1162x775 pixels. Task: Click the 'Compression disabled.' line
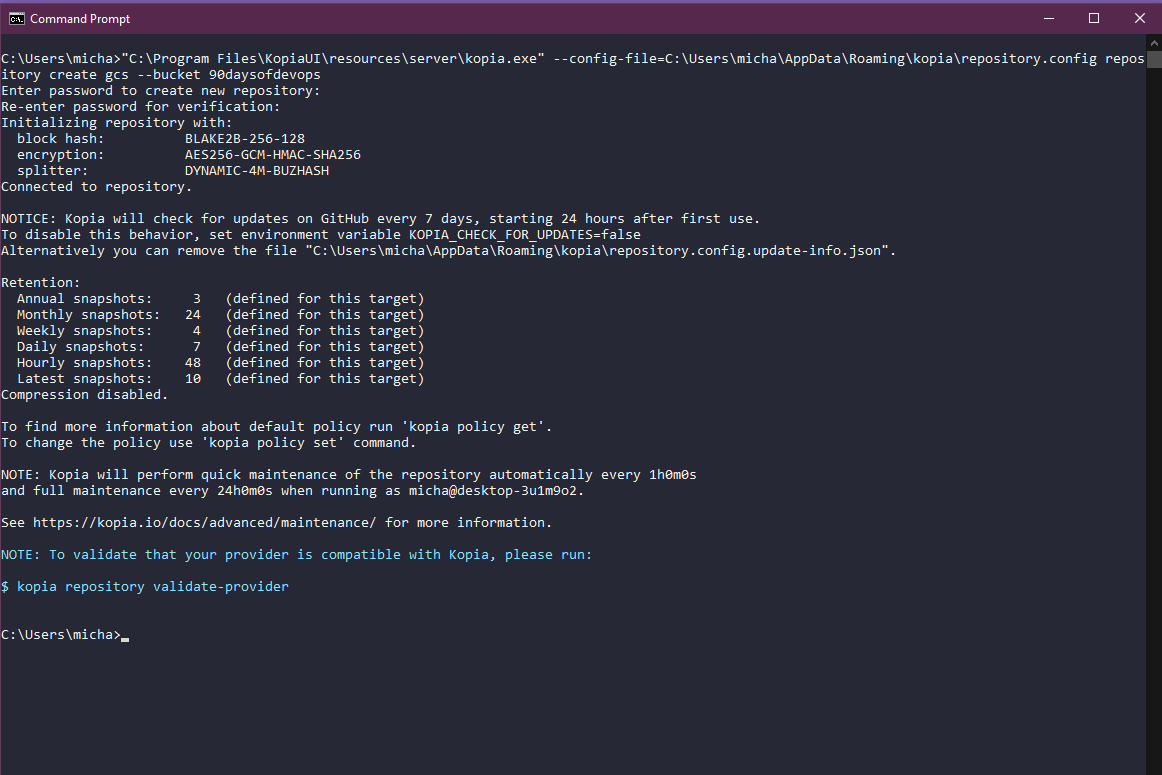pos(85,394)
